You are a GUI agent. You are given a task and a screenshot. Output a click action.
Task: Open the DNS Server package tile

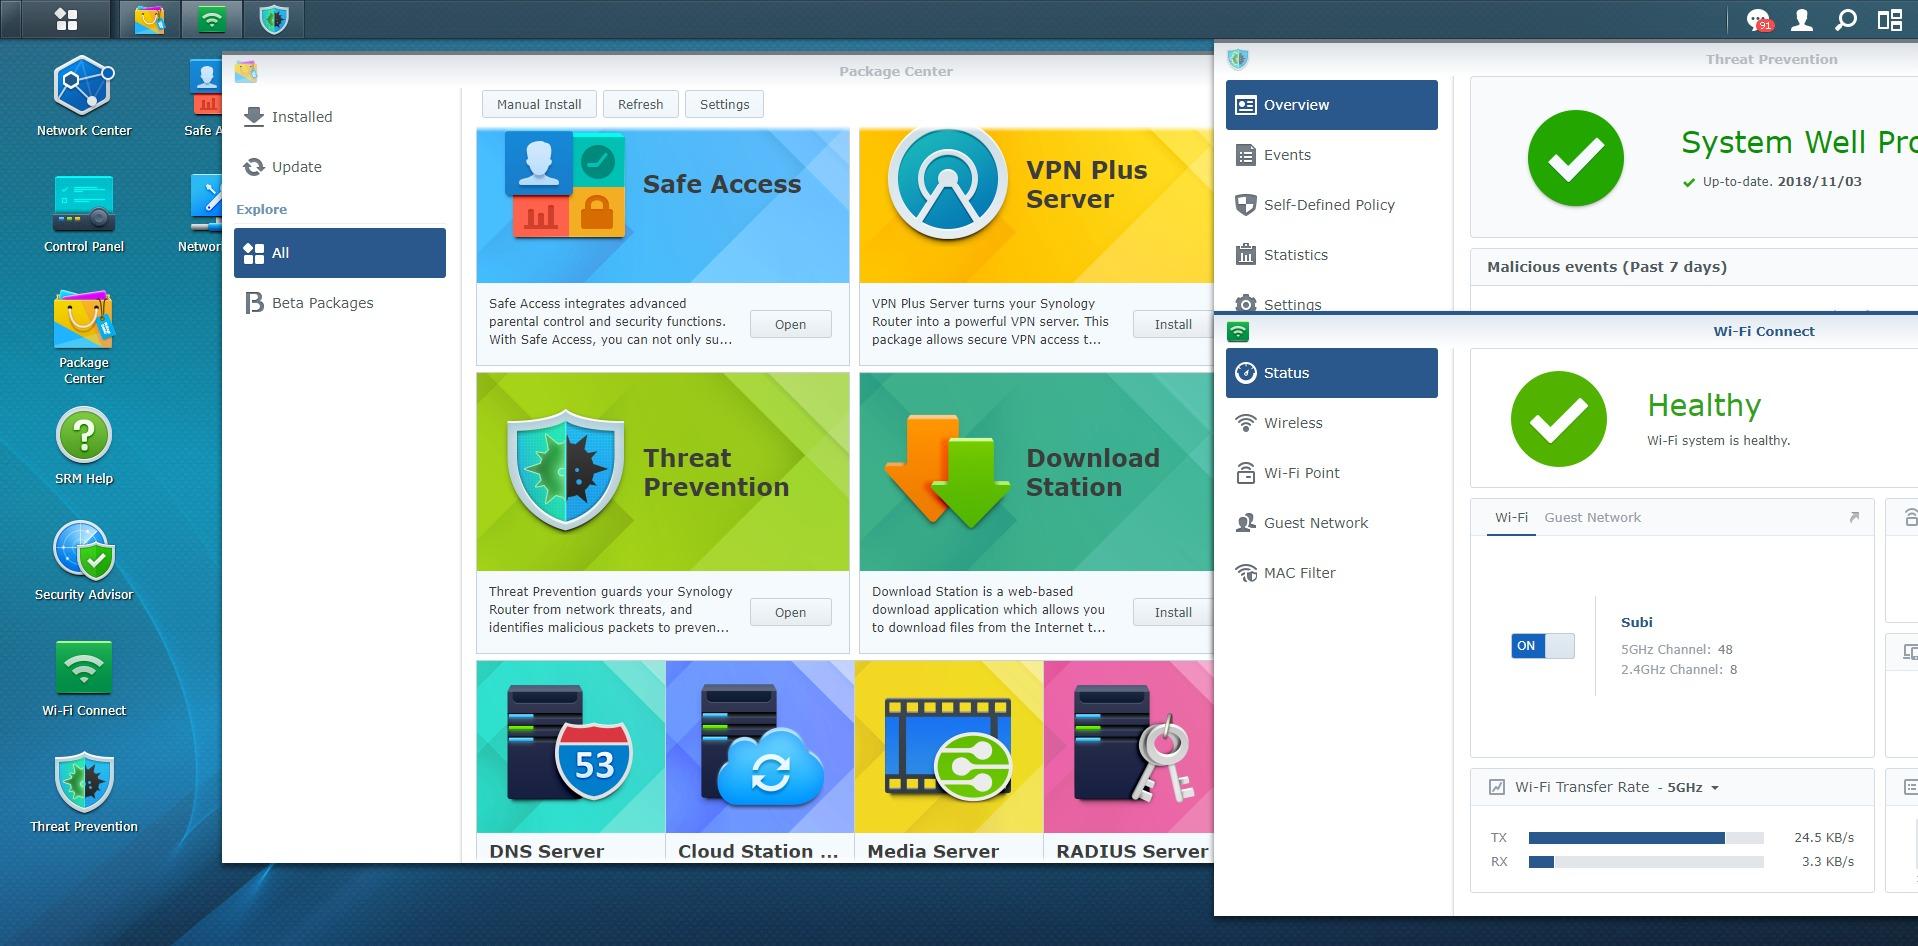click(x=570, y=761)
